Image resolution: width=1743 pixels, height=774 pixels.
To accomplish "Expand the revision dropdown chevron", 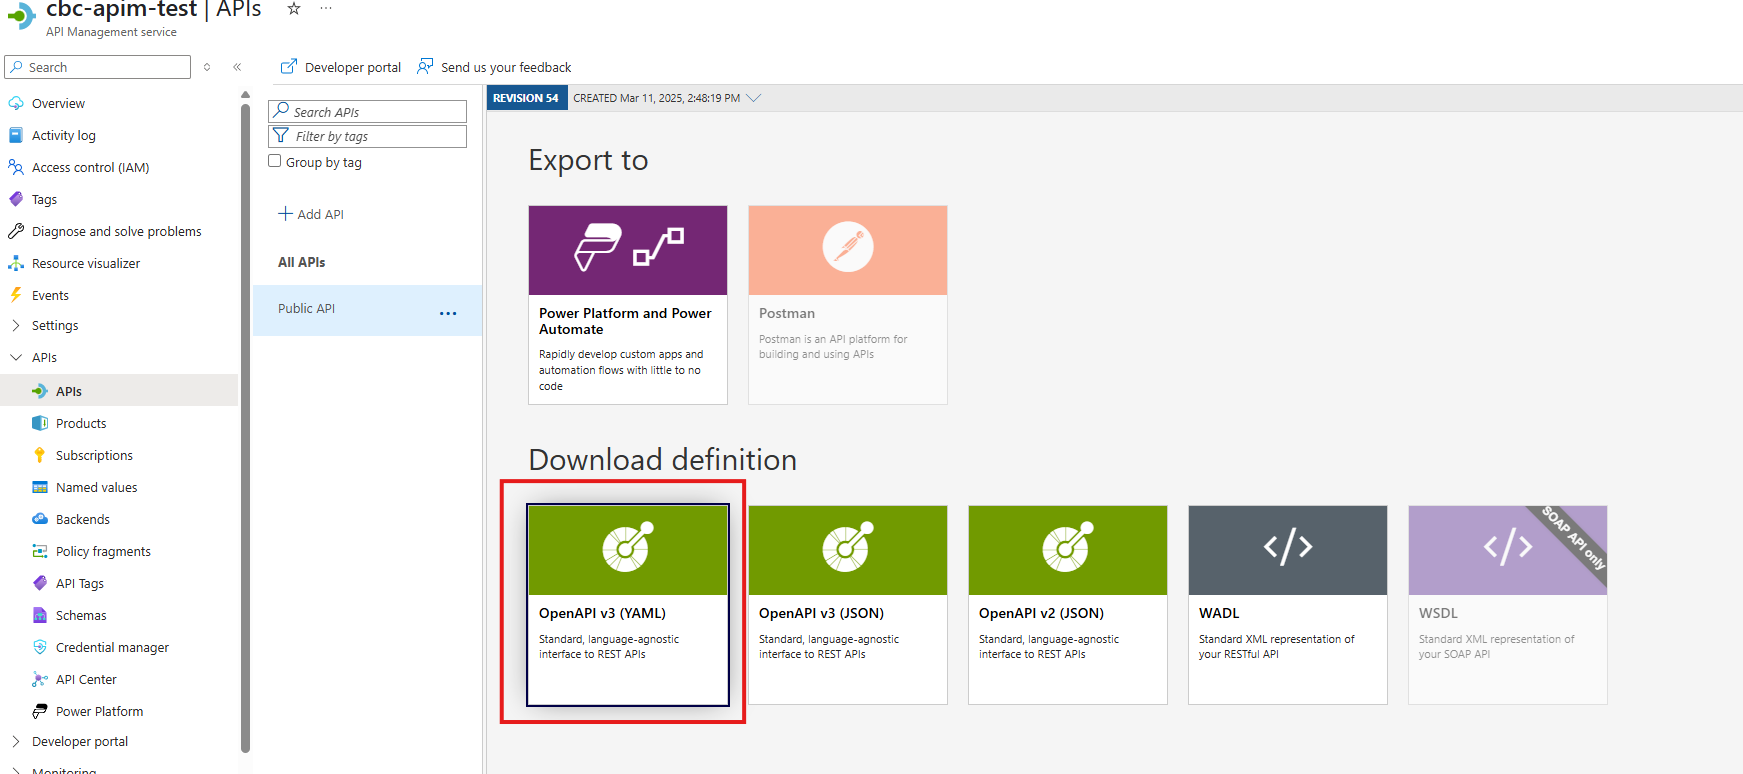I will click(754, 98).
